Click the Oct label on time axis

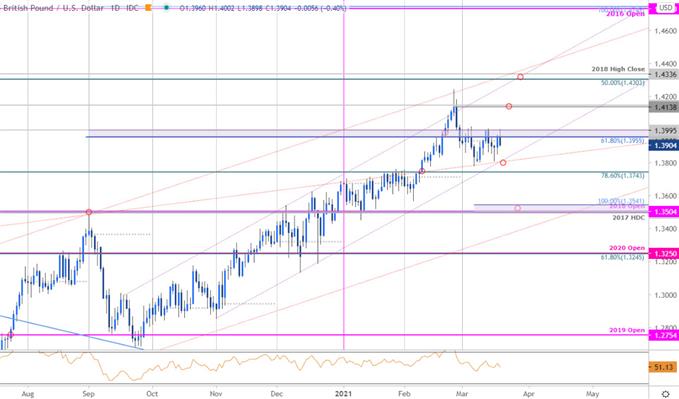[152, 394]
